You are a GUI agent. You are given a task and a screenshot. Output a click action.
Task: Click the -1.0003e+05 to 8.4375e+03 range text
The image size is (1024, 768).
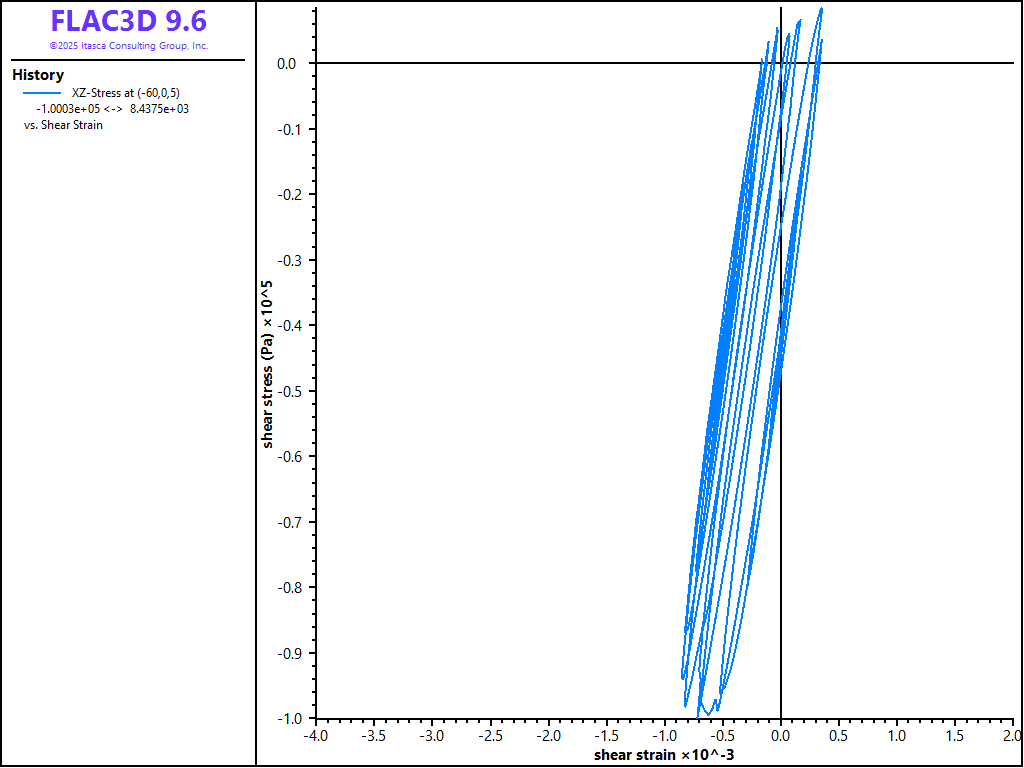click(112, 109)
